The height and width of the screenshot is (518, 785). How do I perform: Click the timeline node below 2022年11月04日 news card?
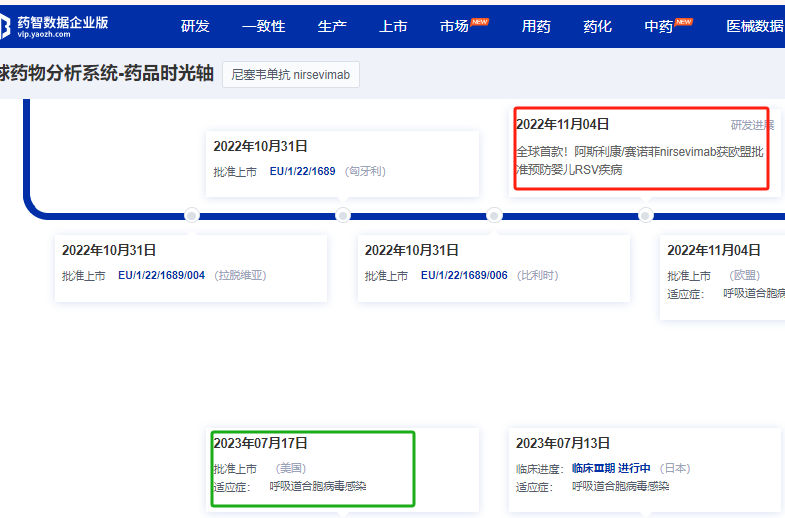tap(645, 215)
